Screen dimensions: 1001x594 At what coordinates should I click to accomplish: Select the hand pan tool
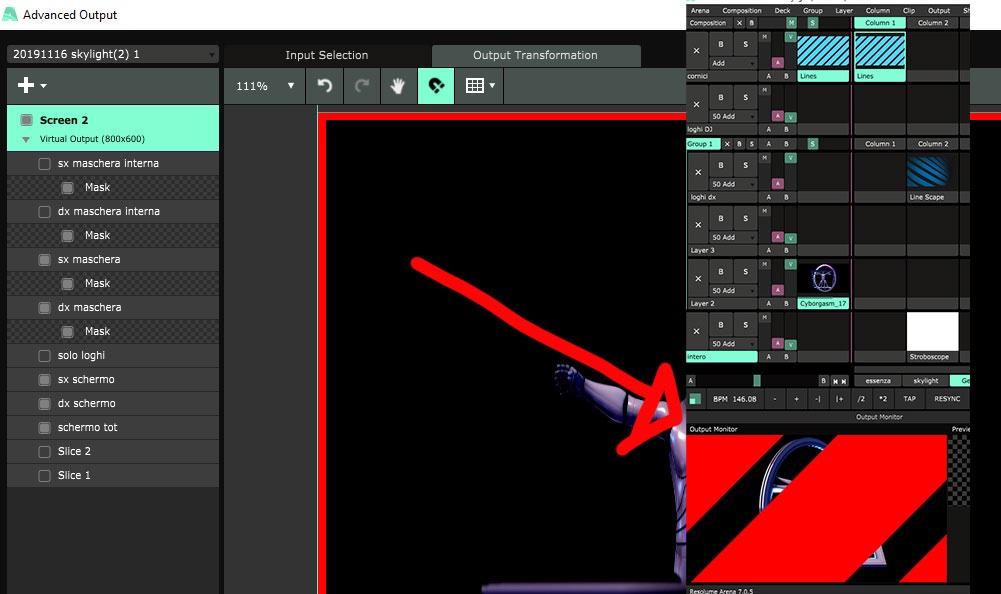coord(398,86)
